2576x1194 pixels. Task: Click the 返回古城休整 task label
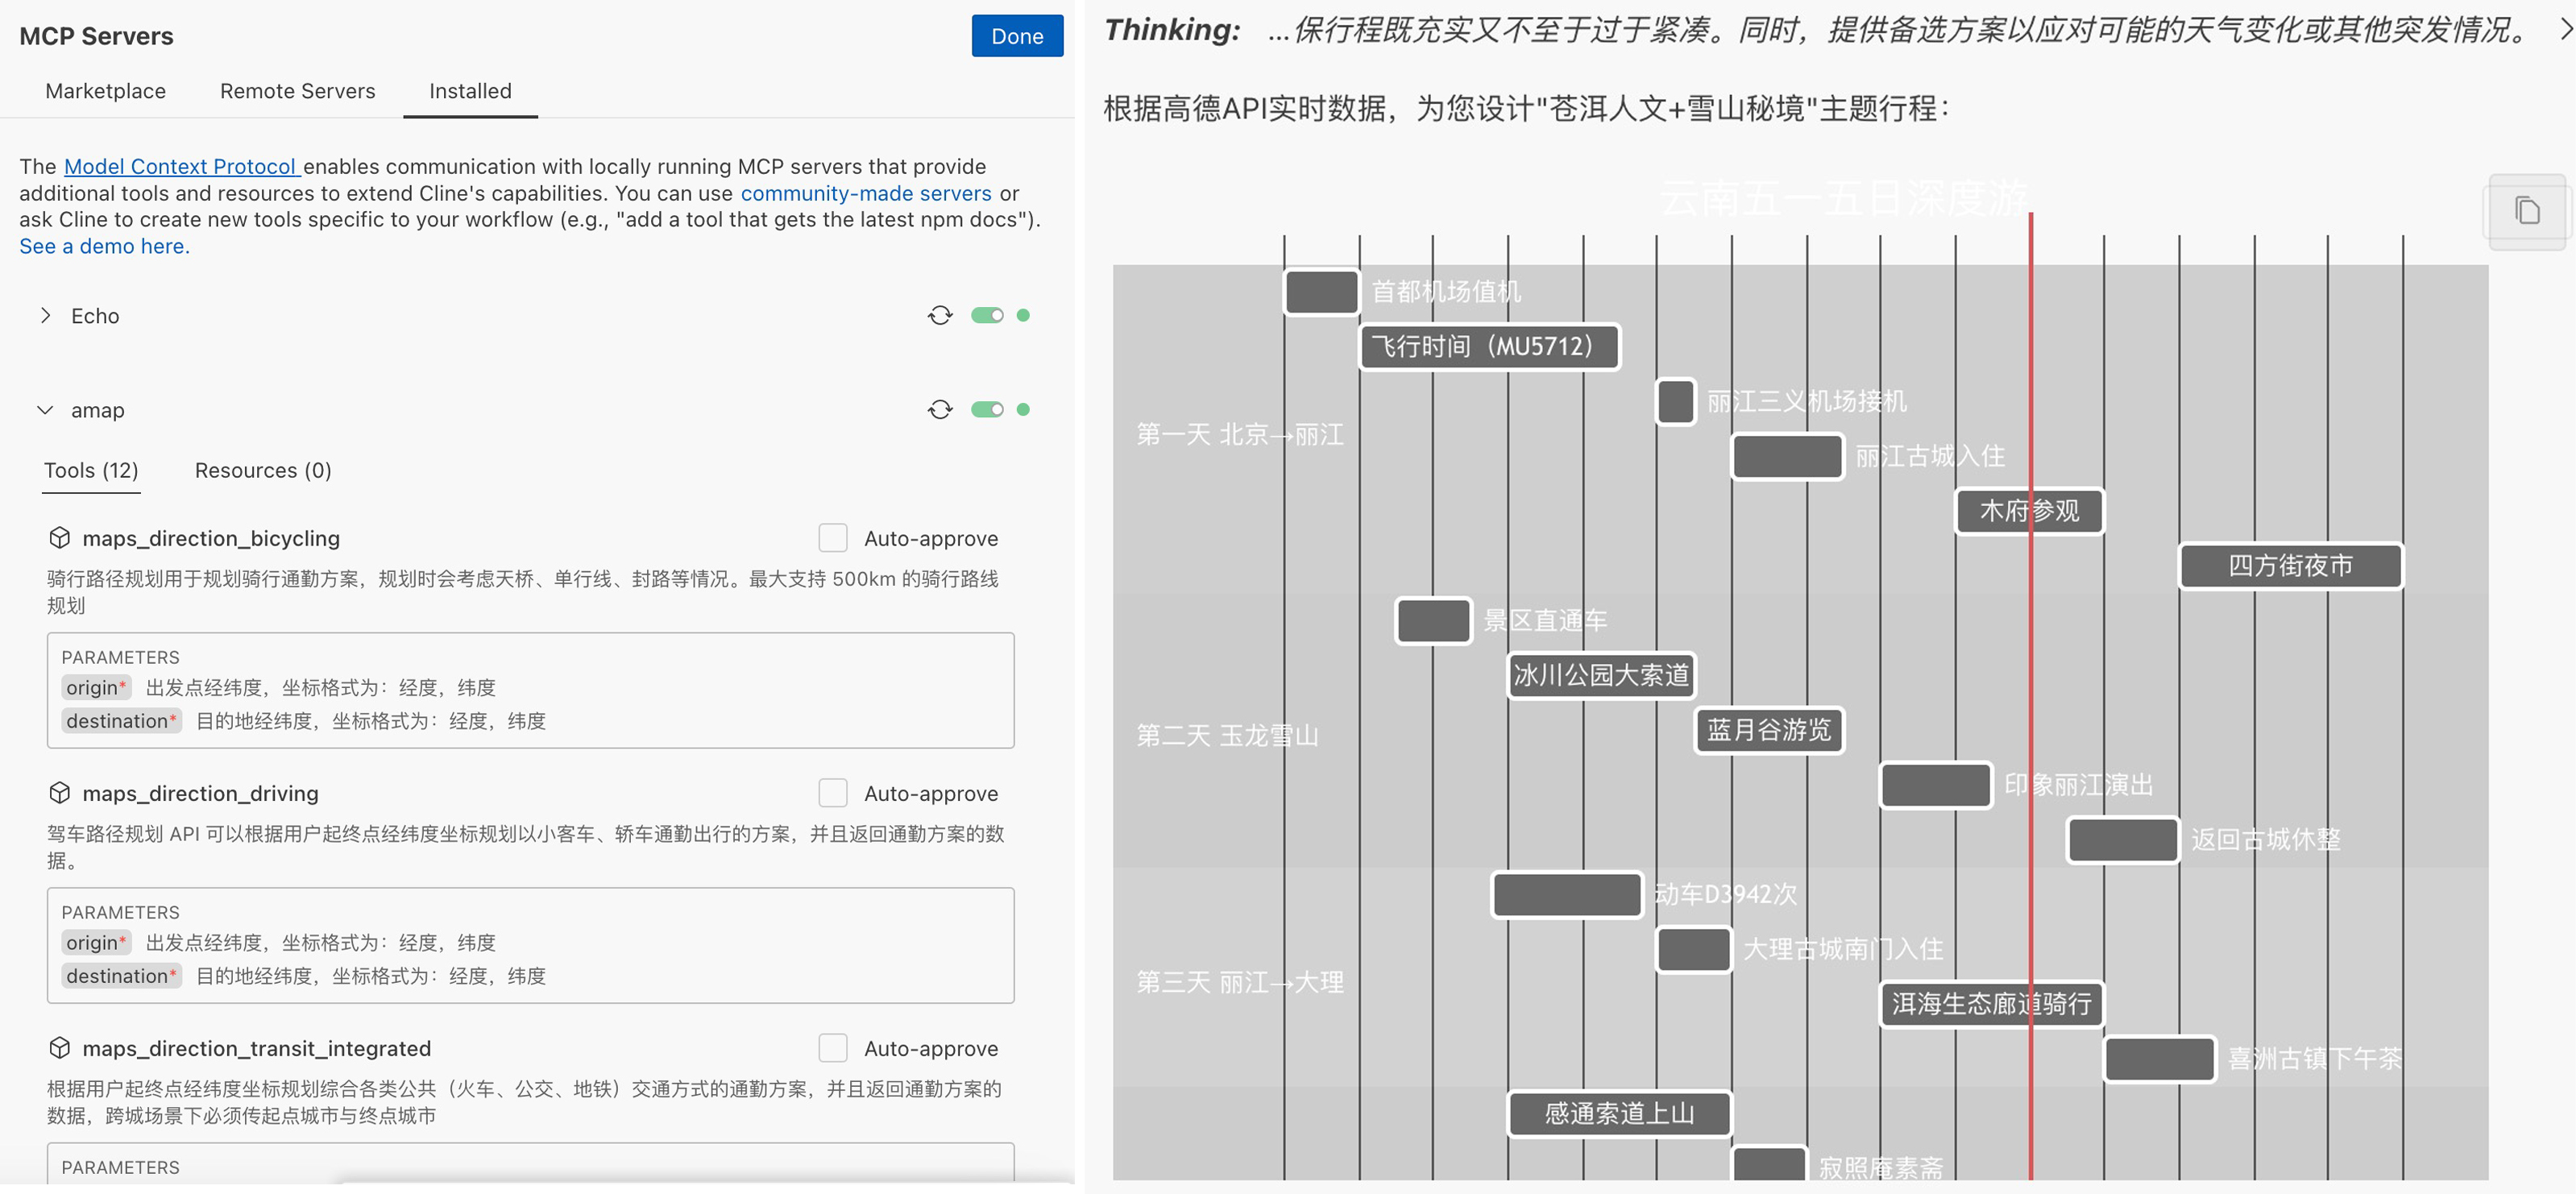(x=2265, y=840)
